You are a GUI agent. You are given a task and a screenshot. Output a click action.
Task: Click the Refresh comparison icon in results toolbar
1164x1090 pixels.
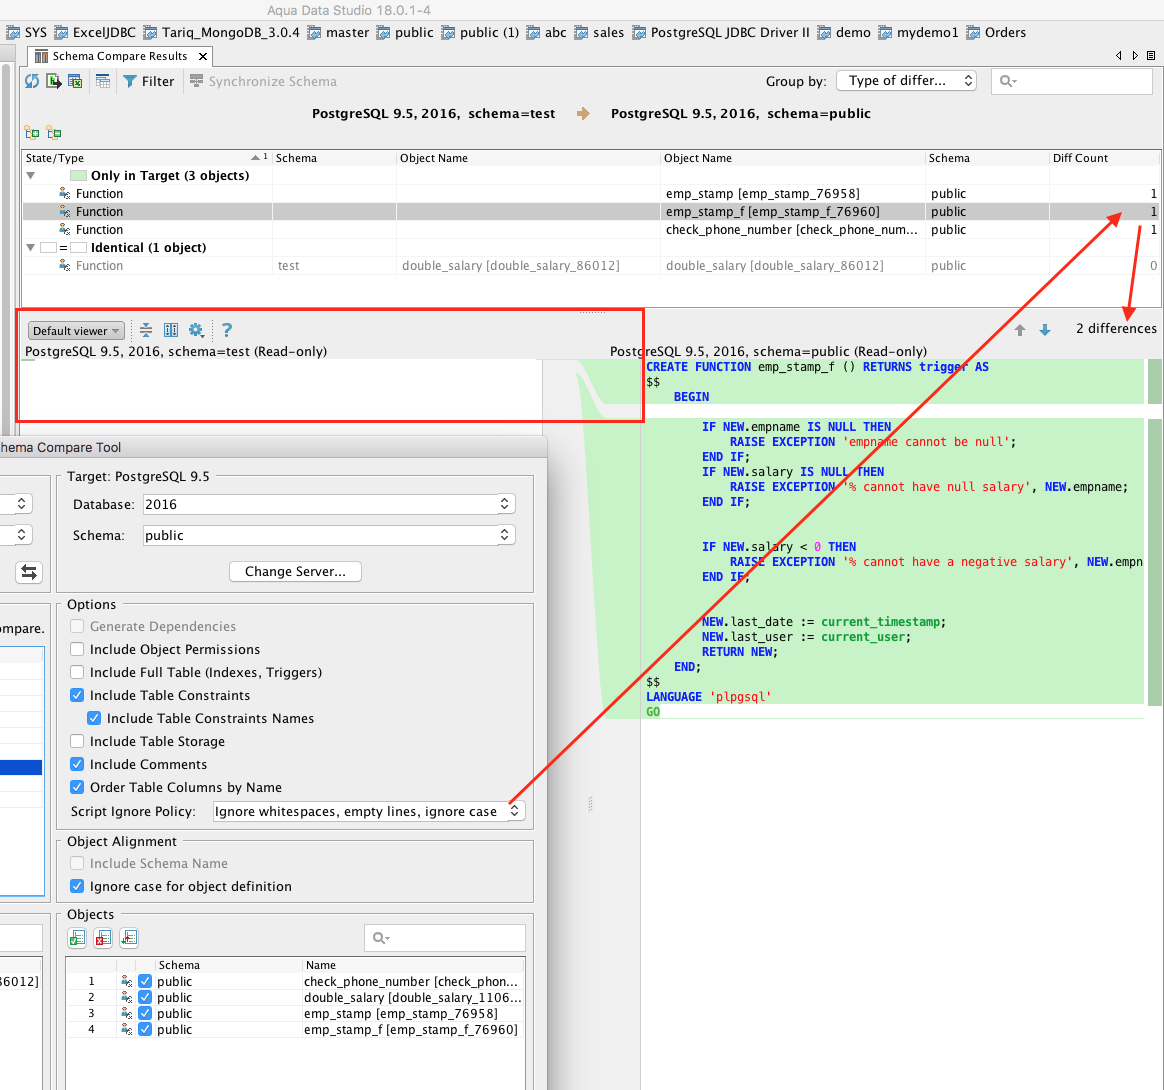pyautogui.click(x=32, y=81)
